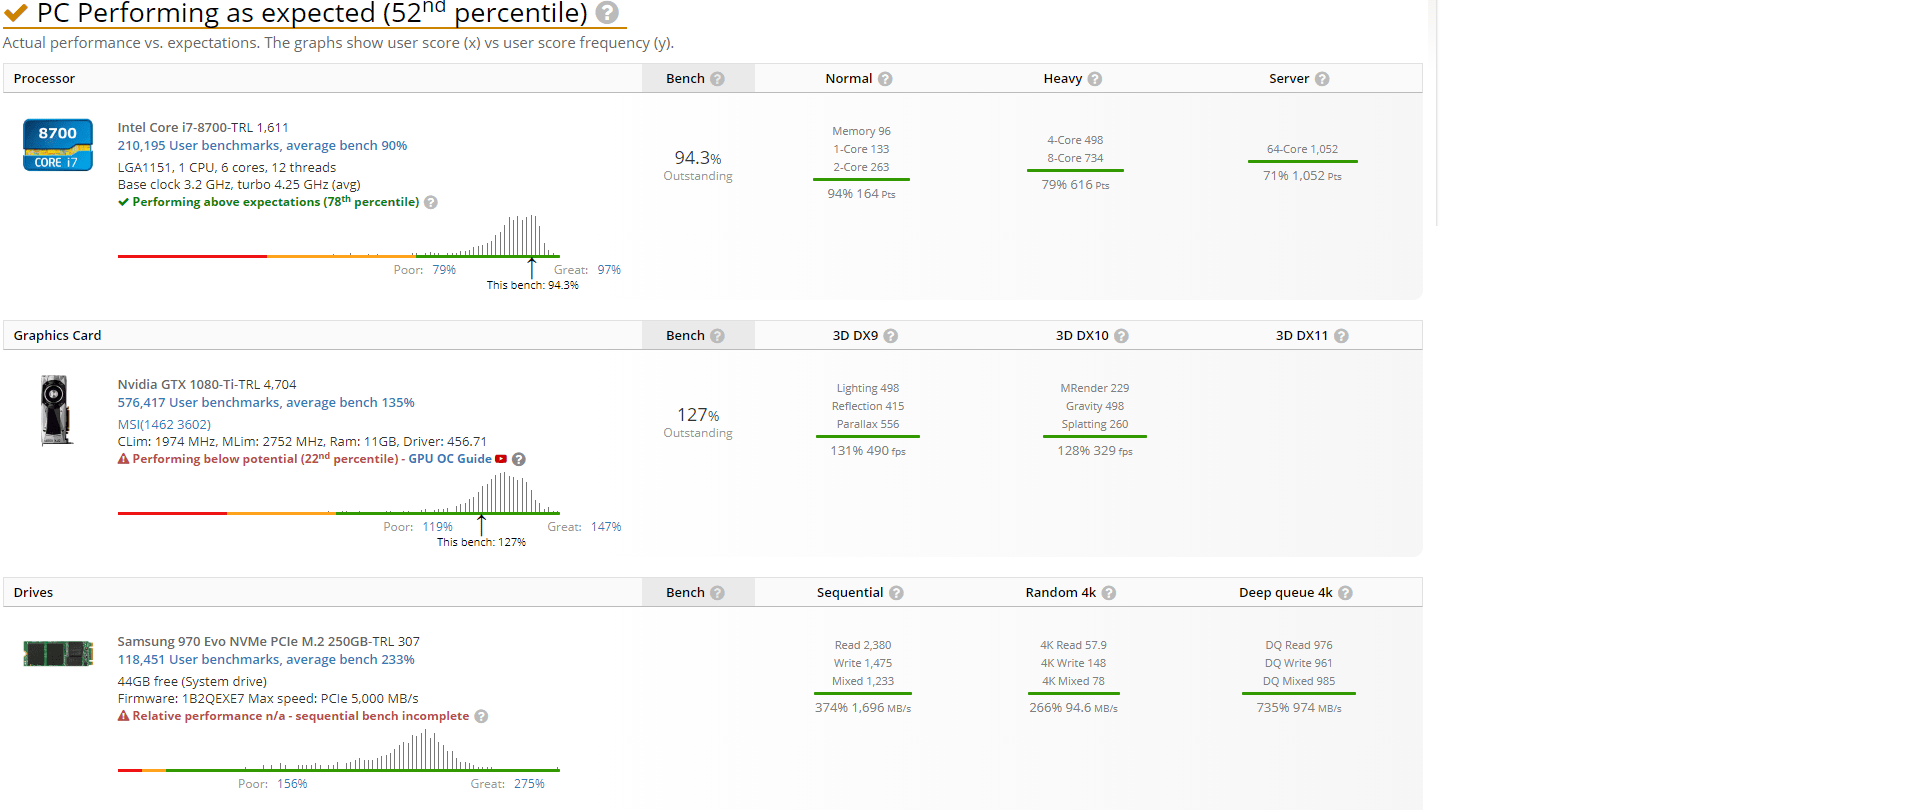This screenshot has width=1914, height=810.
Task: Click the LGA1151, 1 CPU, 6 cores line
Action: pos(227,168)
